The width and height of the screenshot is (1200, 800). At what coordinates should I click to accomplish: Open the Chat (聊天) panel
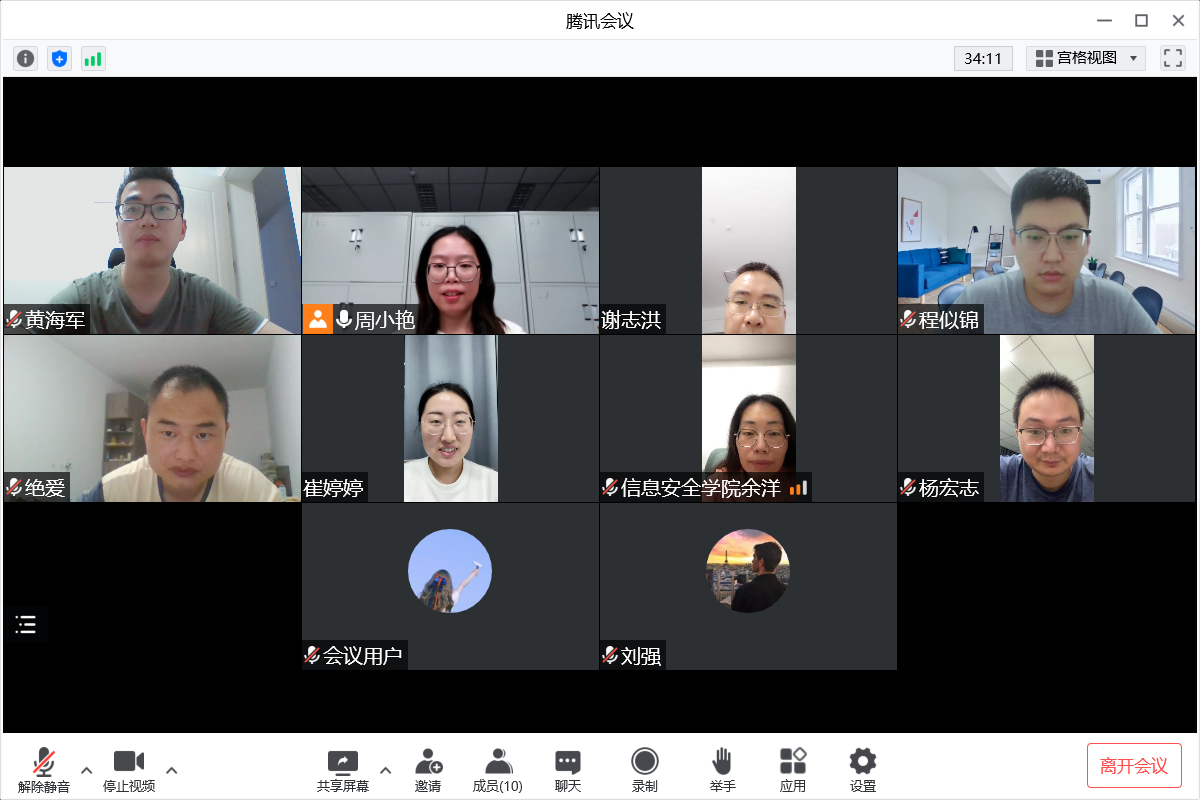tap(568, 770)
